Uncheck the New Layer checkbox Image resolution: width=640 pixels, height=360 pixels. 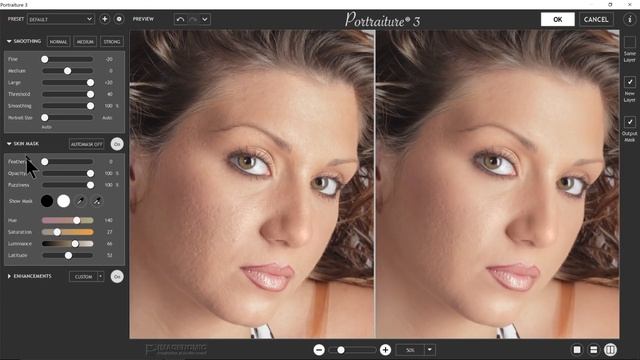[x=629, y=82]
